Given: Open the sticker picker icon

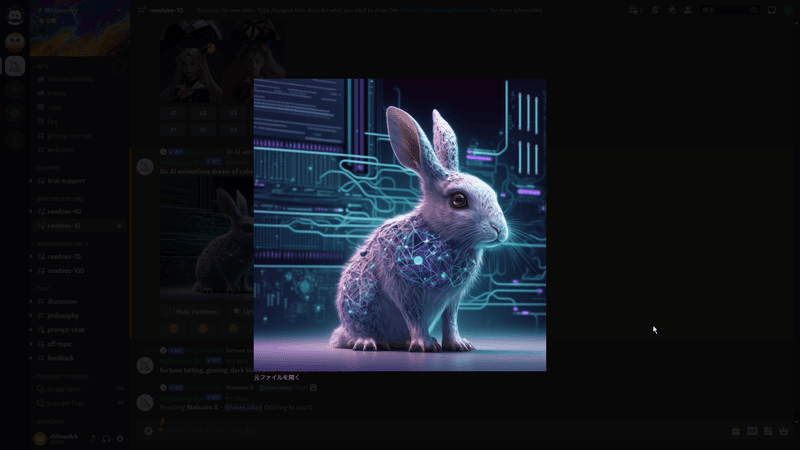Looking at the screenshot, I should coord(768,431).
